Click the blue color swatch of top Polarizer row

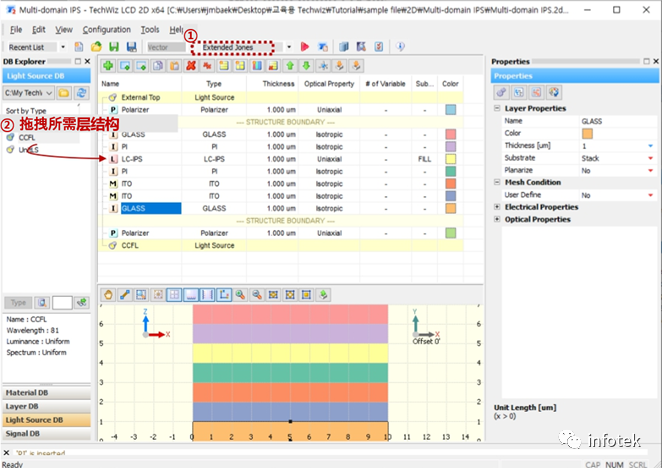(x=450, y=110)
